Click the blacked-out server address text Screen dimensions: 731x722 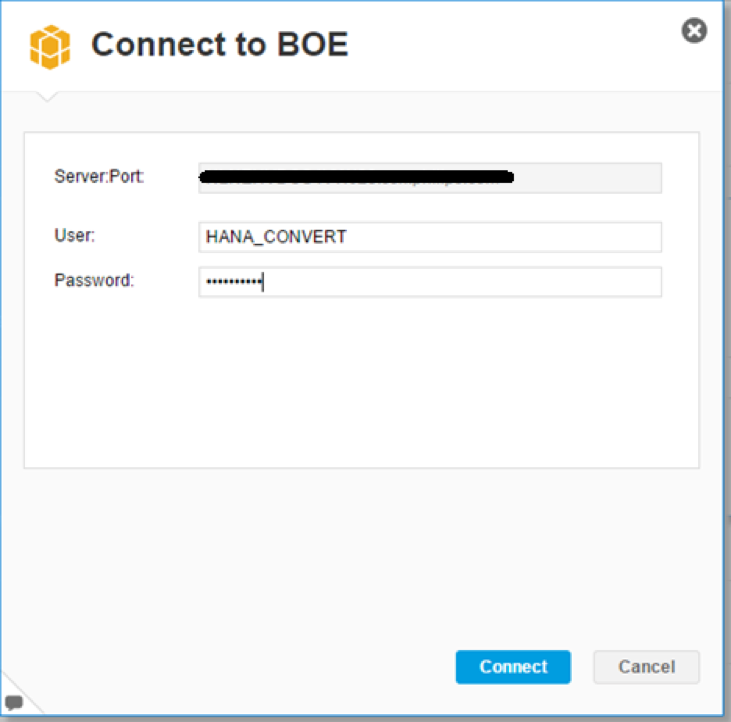tap(357, 178)
